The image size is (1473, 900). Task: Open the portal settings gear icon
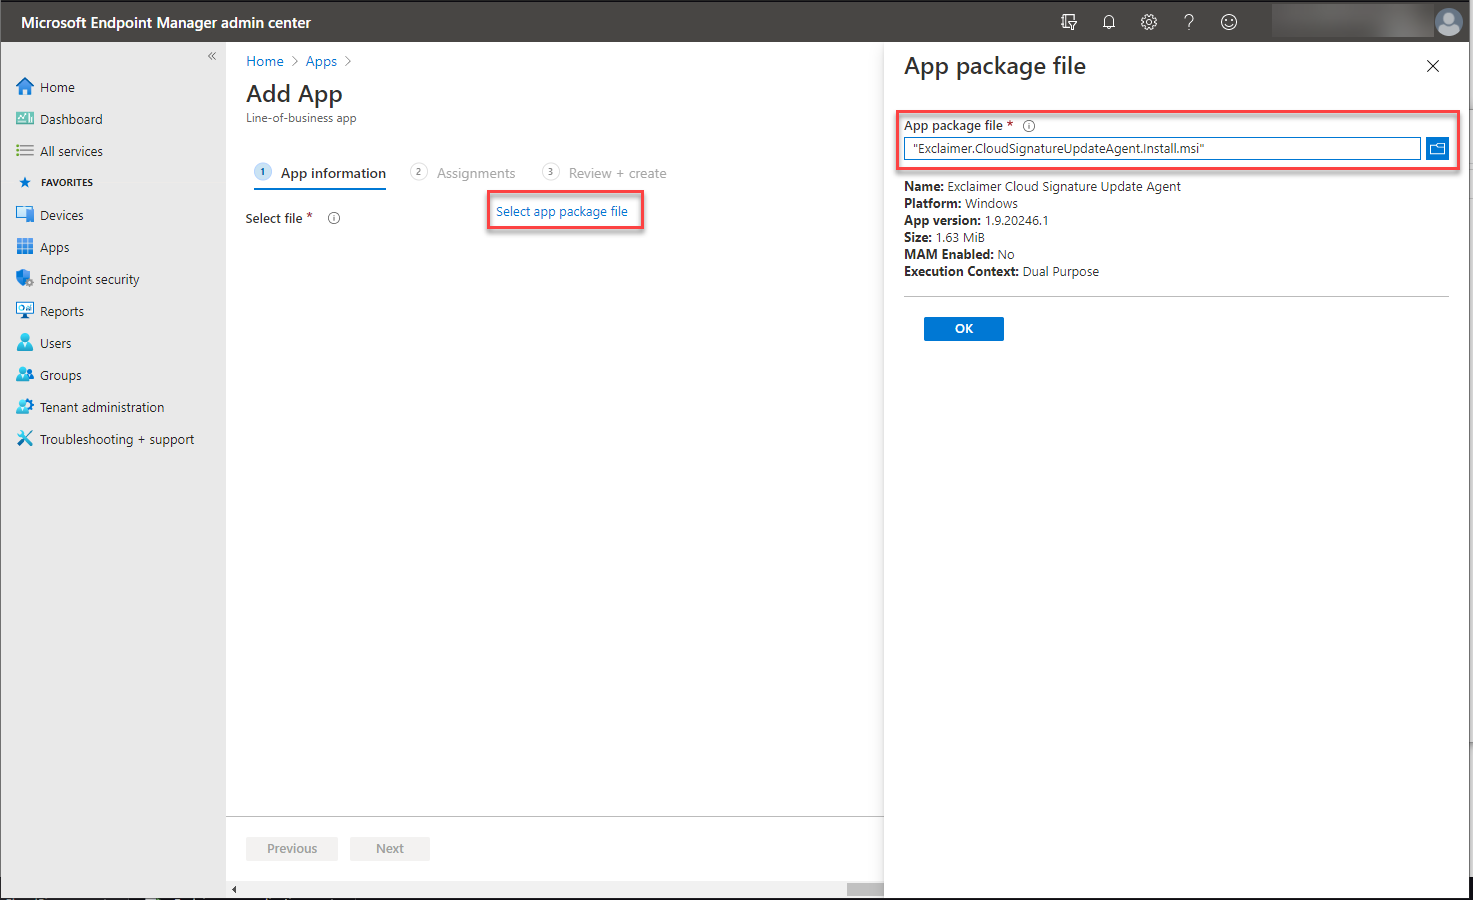[1148, 21]
